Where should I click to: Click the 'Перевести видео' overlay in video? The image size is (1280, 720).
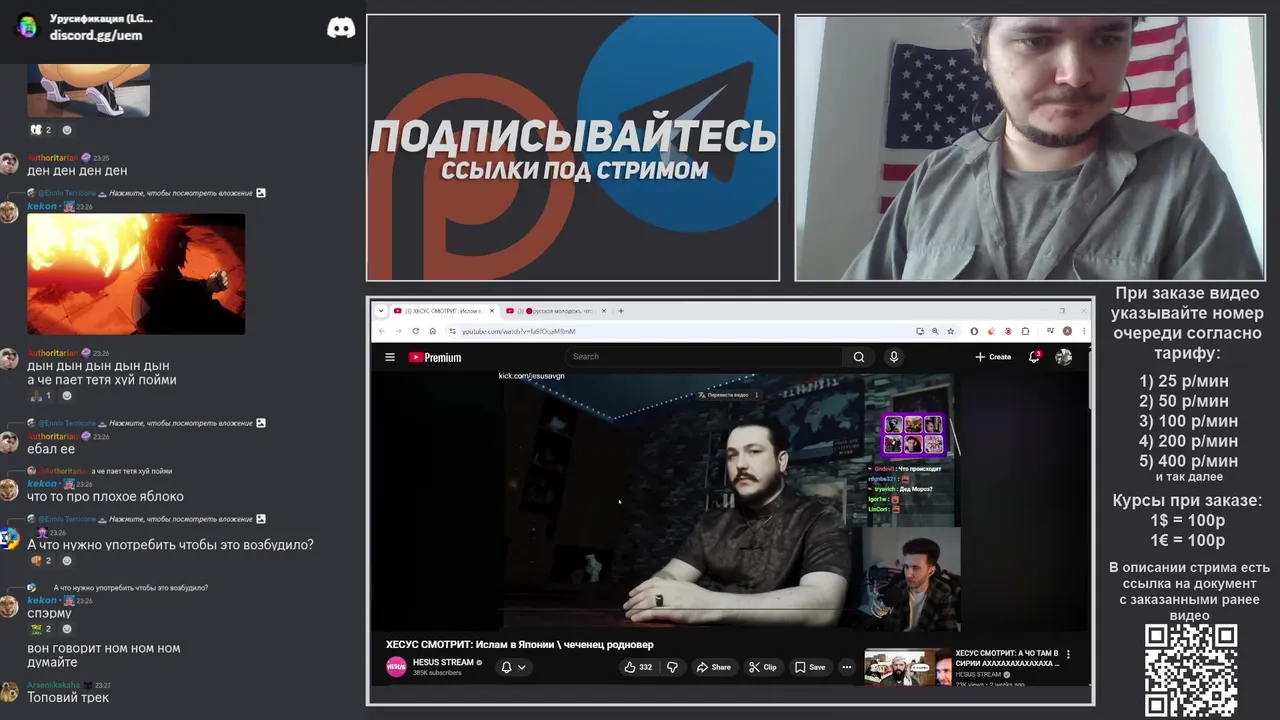727,395
